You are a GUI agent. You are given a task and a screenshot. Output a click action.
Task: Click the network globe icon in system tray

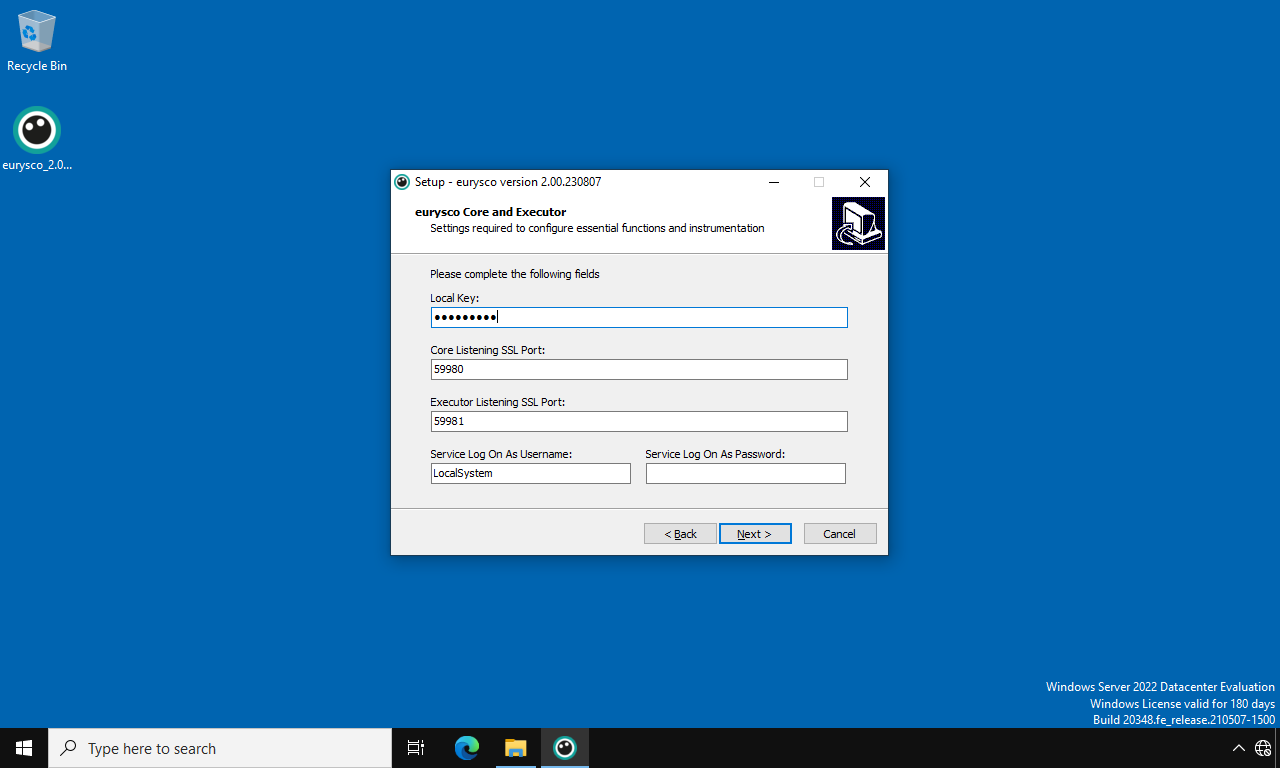click(x=1263, y=748)
